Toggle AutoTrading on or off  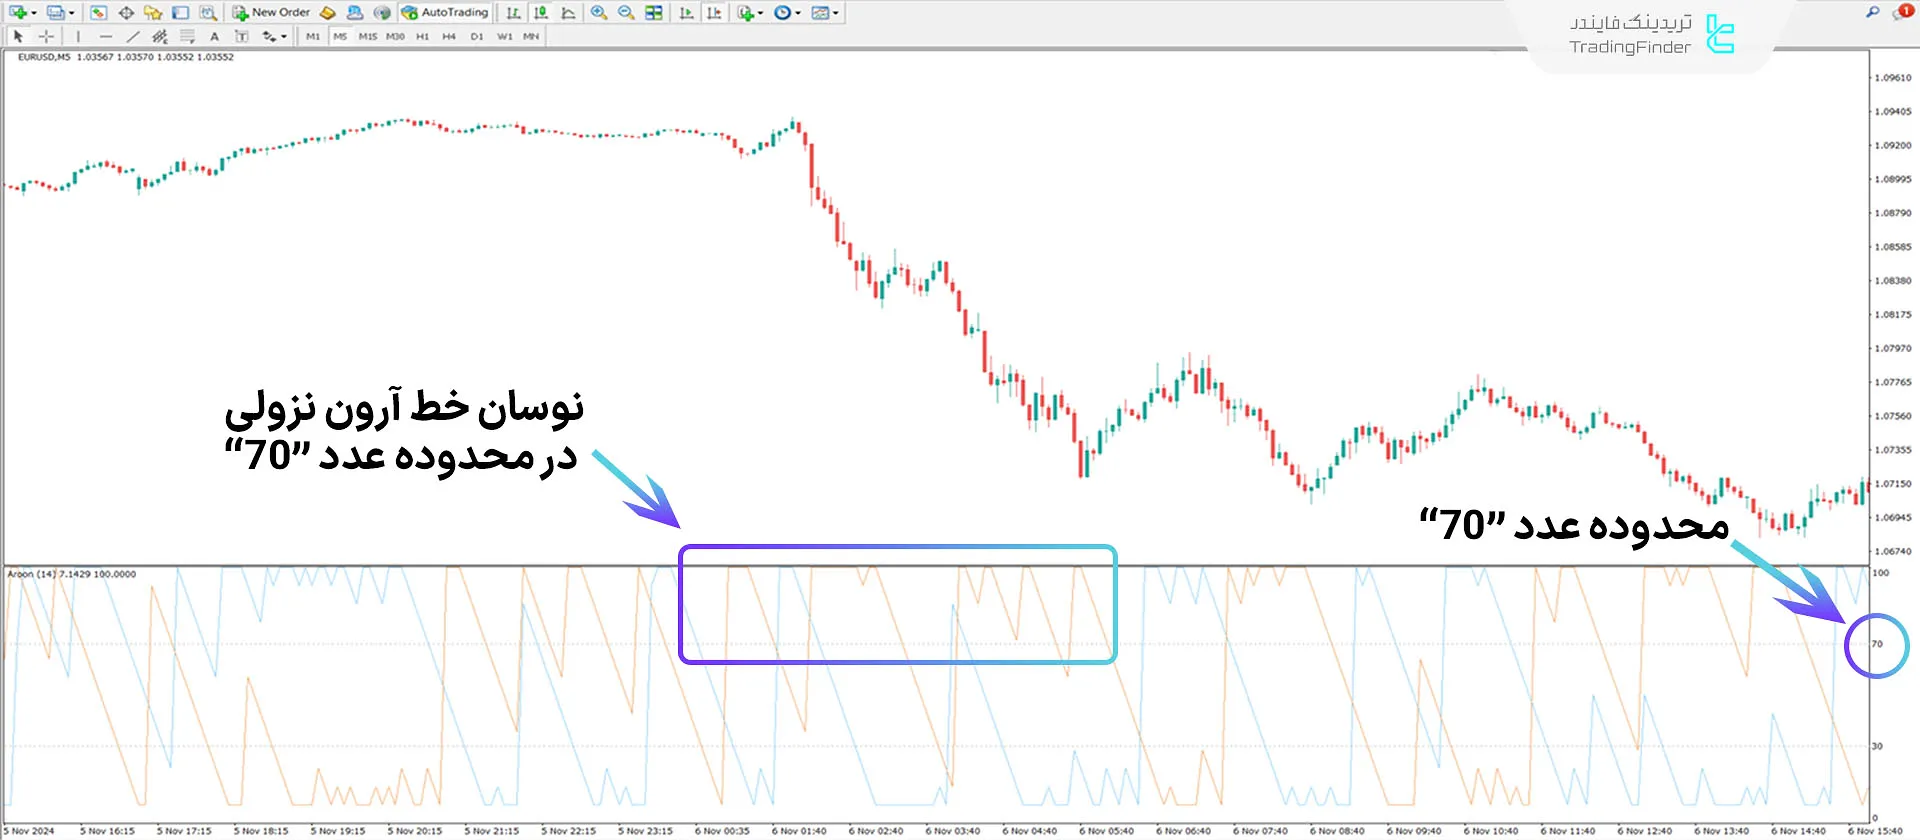pos(445,13)
